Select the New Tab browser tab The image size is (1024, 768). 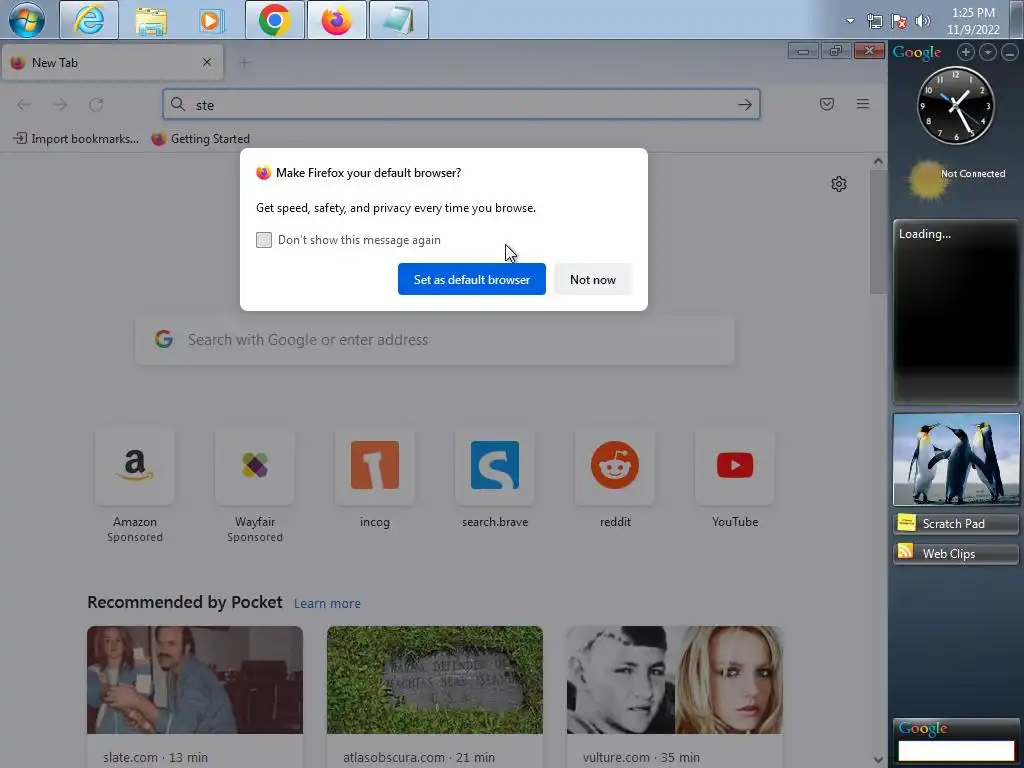coord(112,63)
